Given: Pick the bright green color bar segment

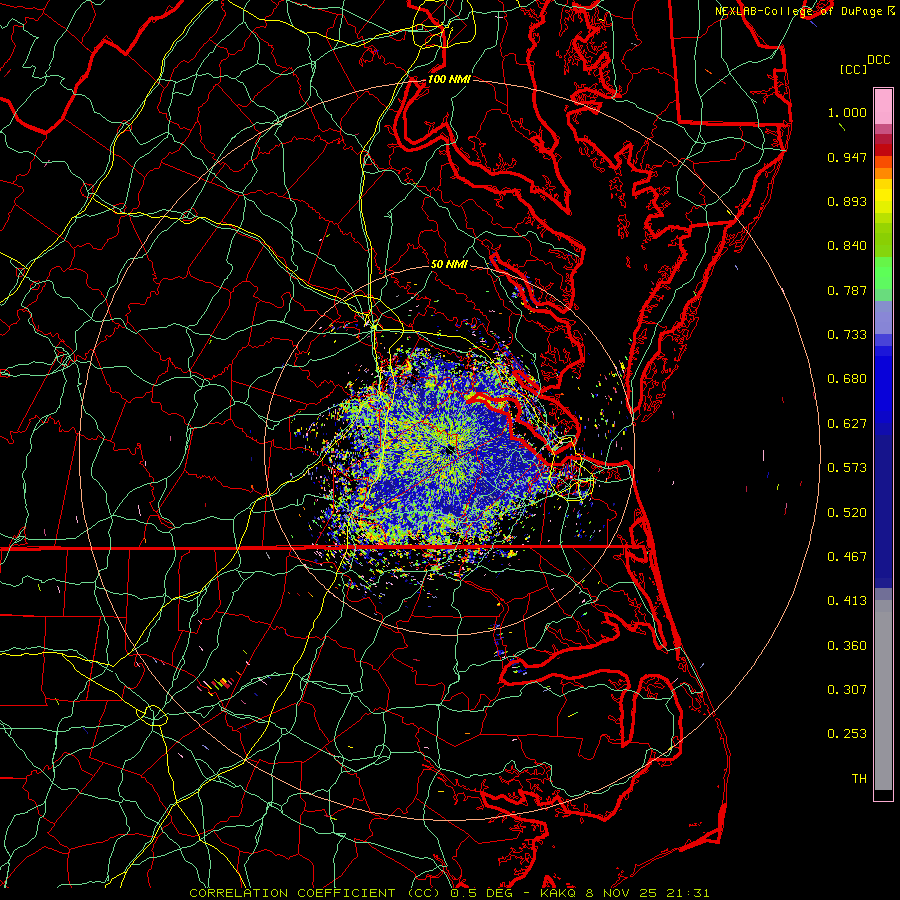Looking at the screenshot, I should click(x=883, y=273).
